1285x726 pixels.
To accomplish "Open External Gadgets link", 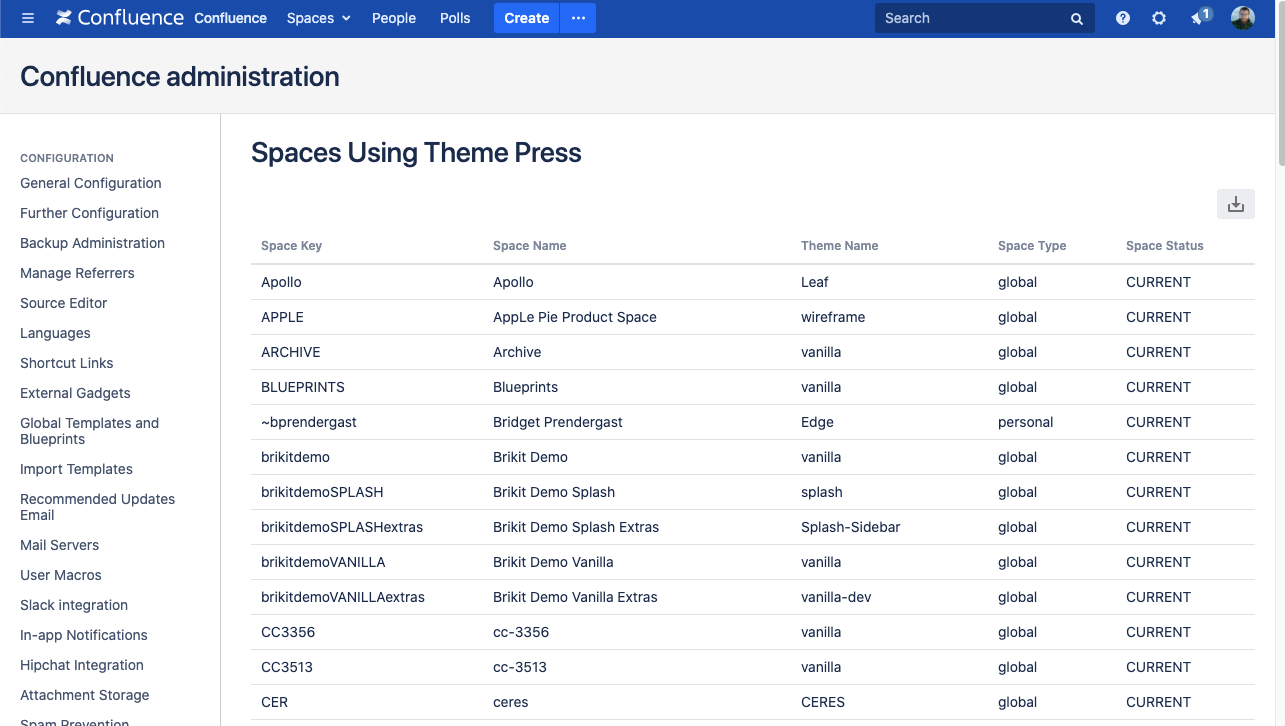I will click(75, 393).
